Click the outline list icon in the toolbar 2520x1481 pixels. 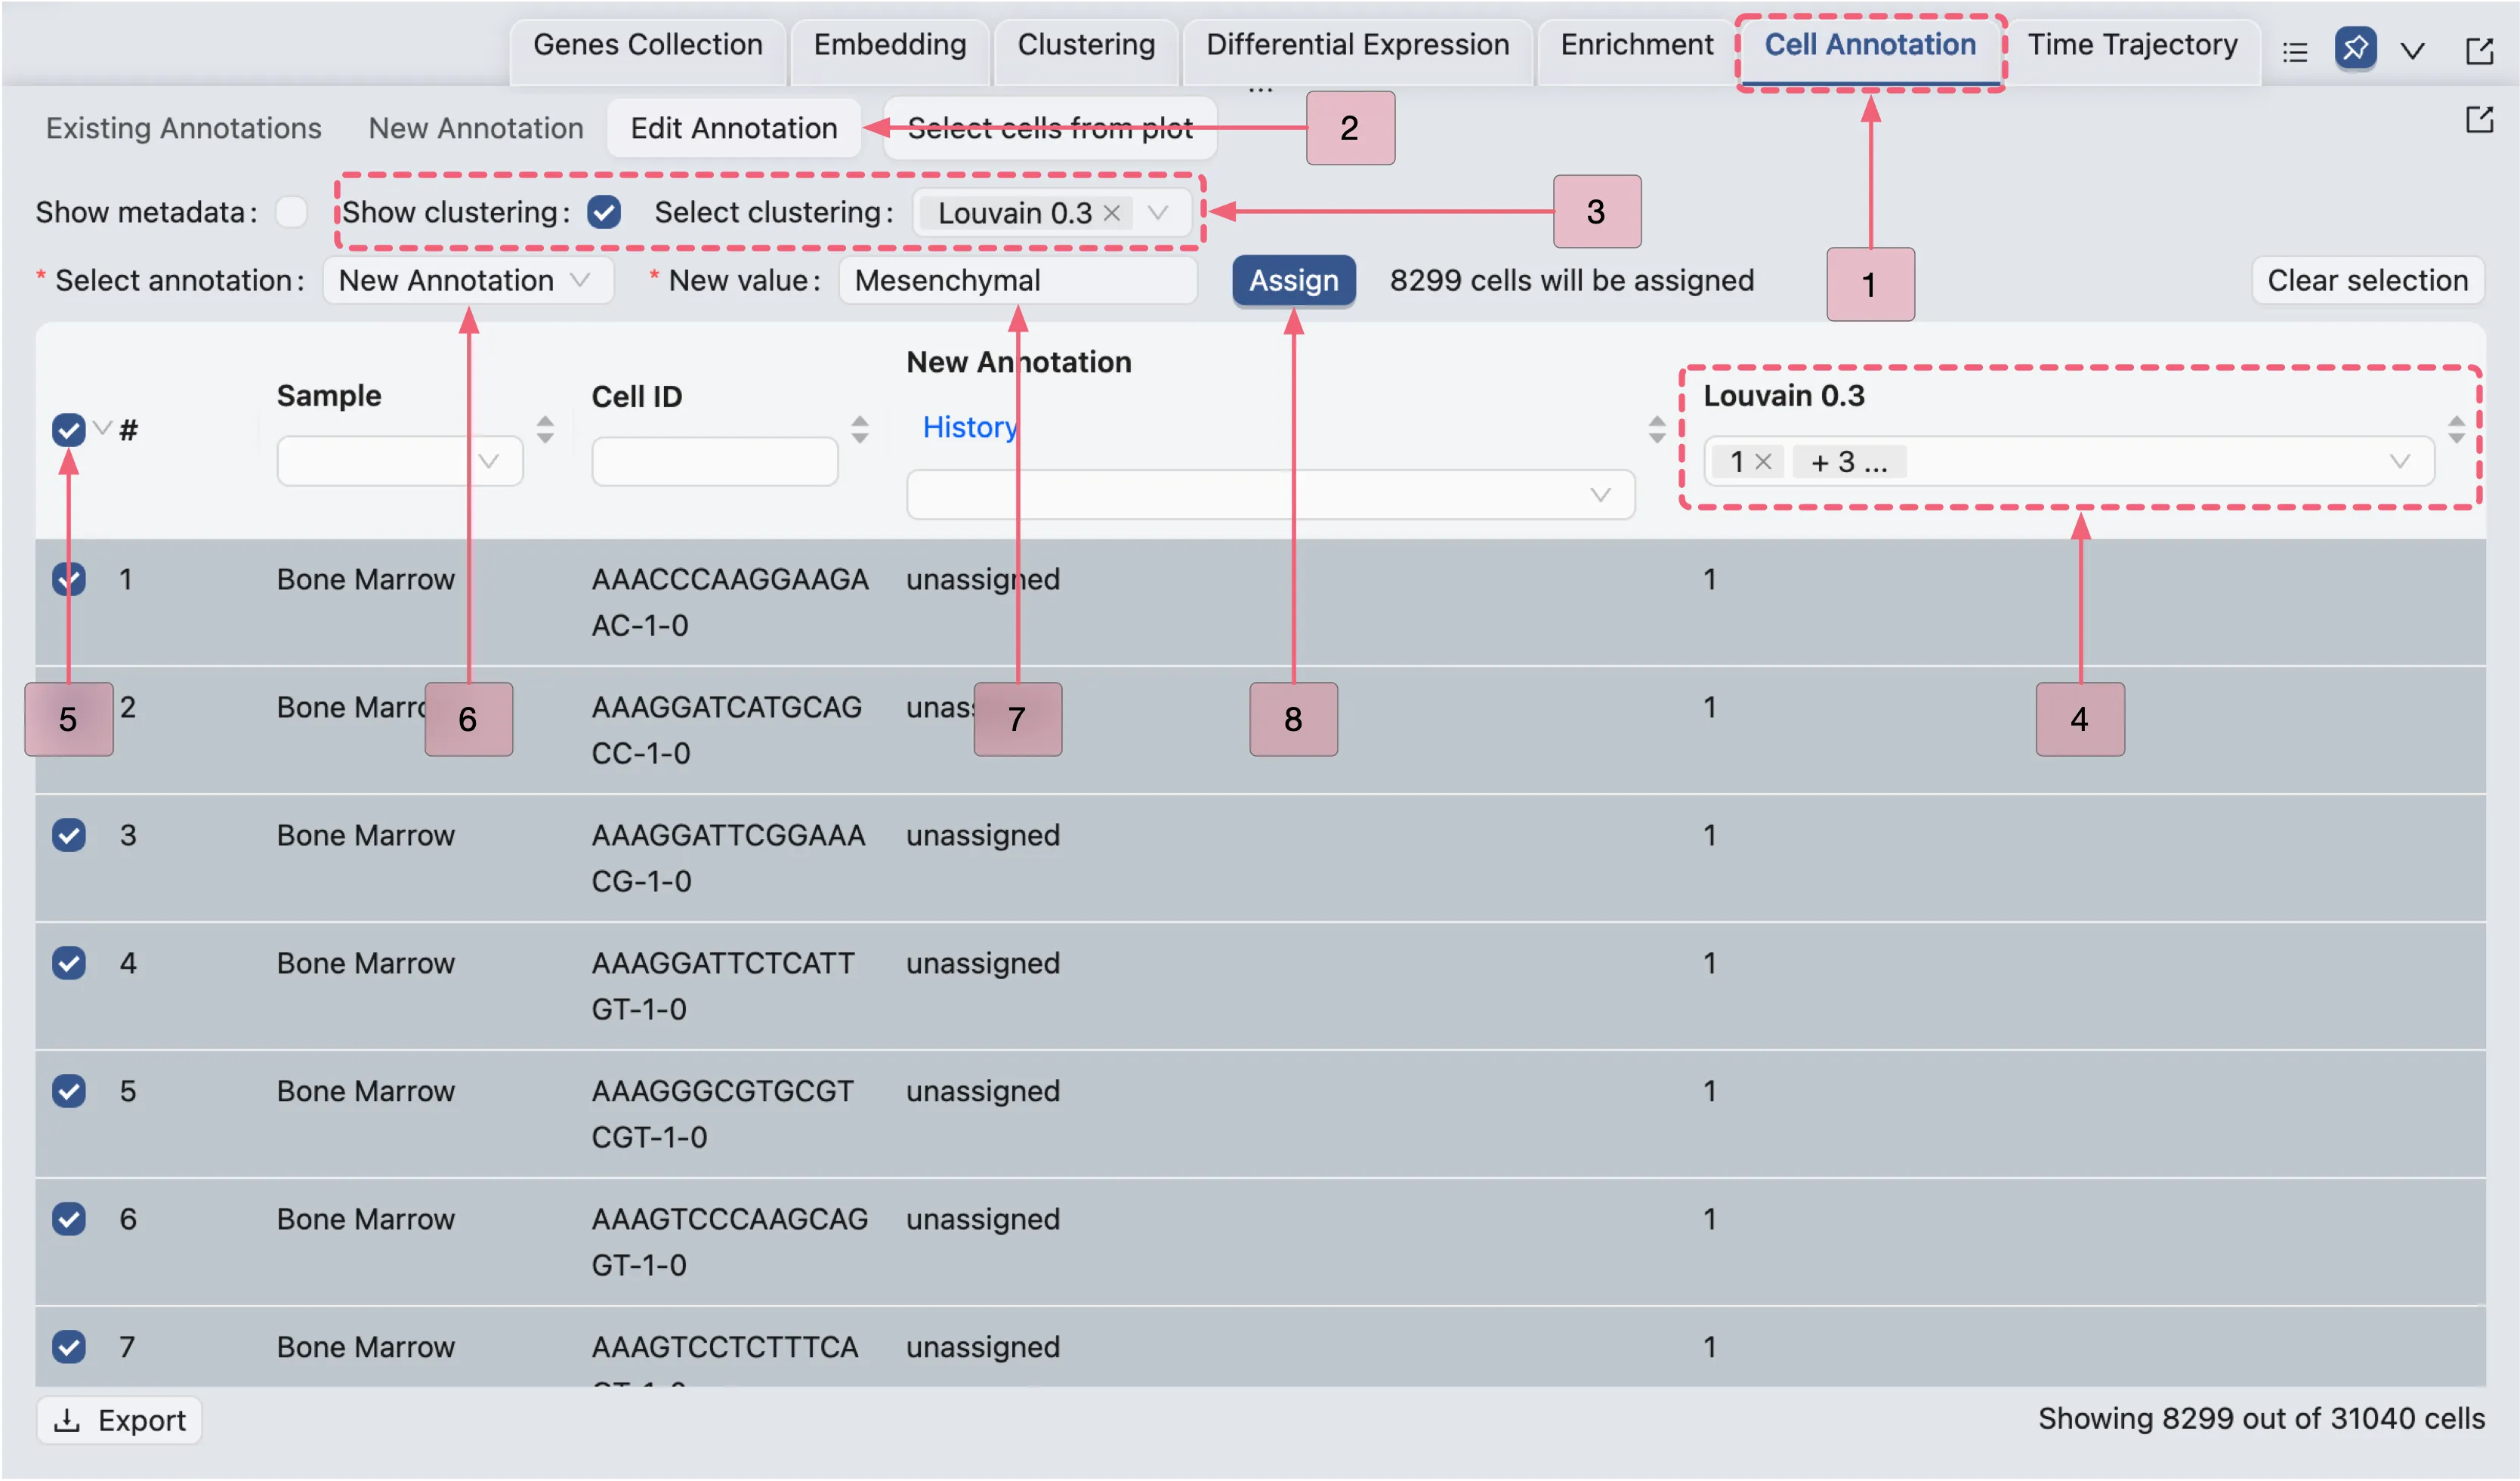[2295, 50]
